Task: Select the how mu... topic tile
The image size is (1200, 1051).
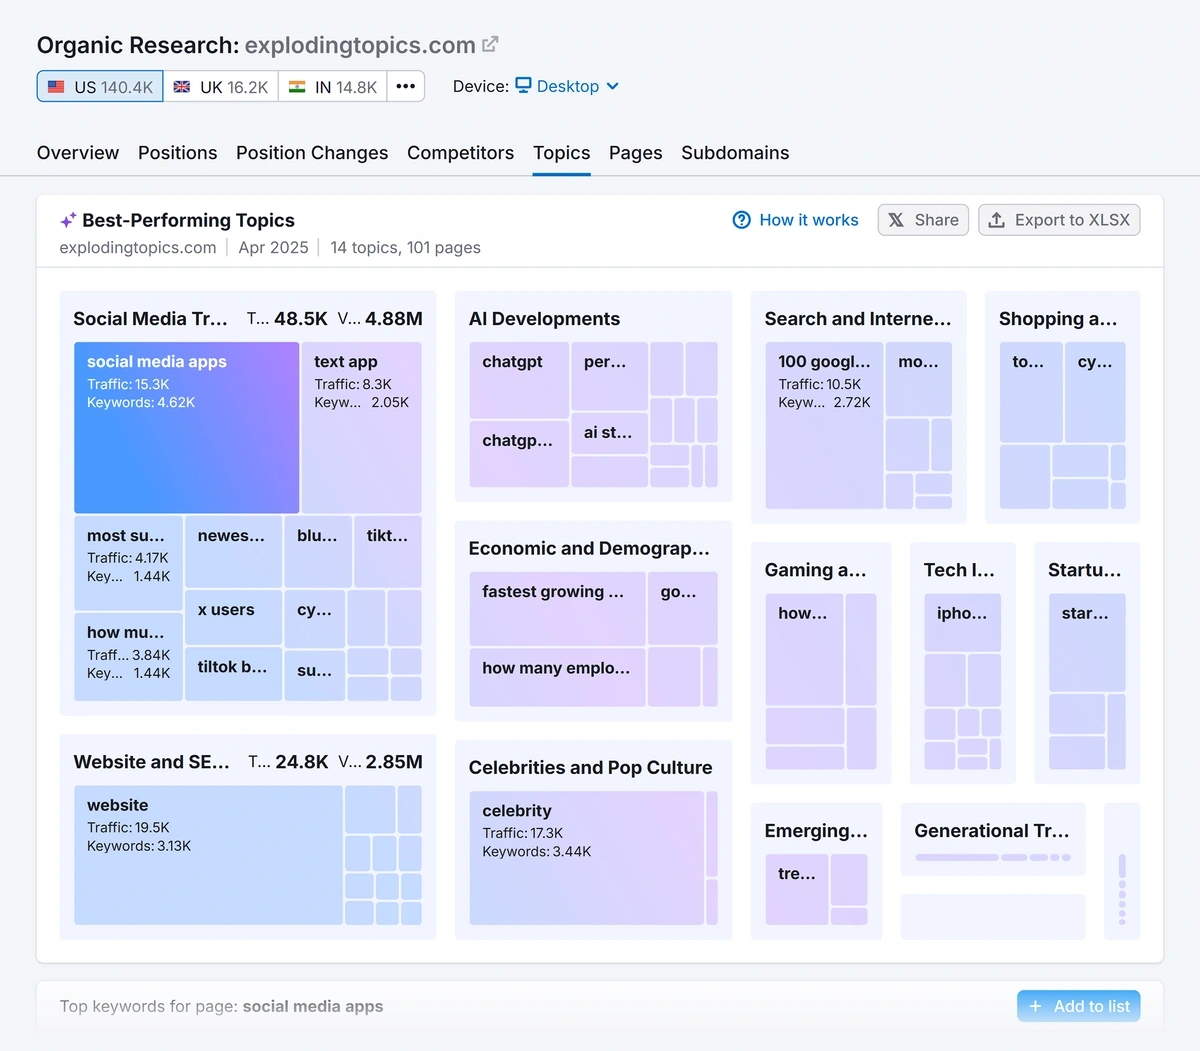Action: click(x=128, y=657)
